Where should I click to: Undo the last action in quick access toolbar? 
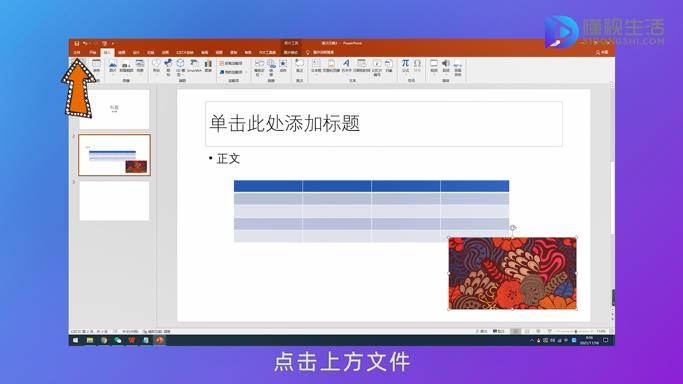(85, 44)
